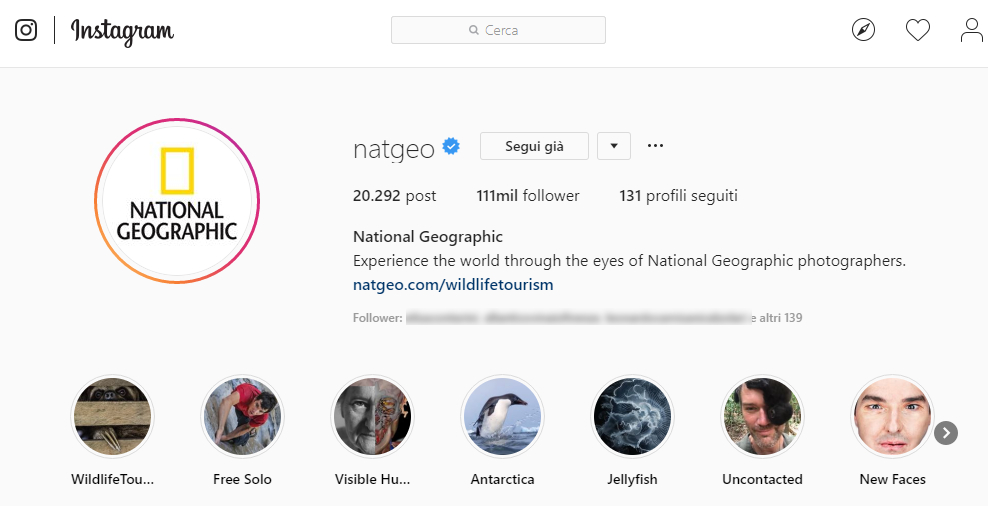Open the Free Solo highlight
Image resolution: width=988 pixels, height=506 pixels.
[242, 416]
